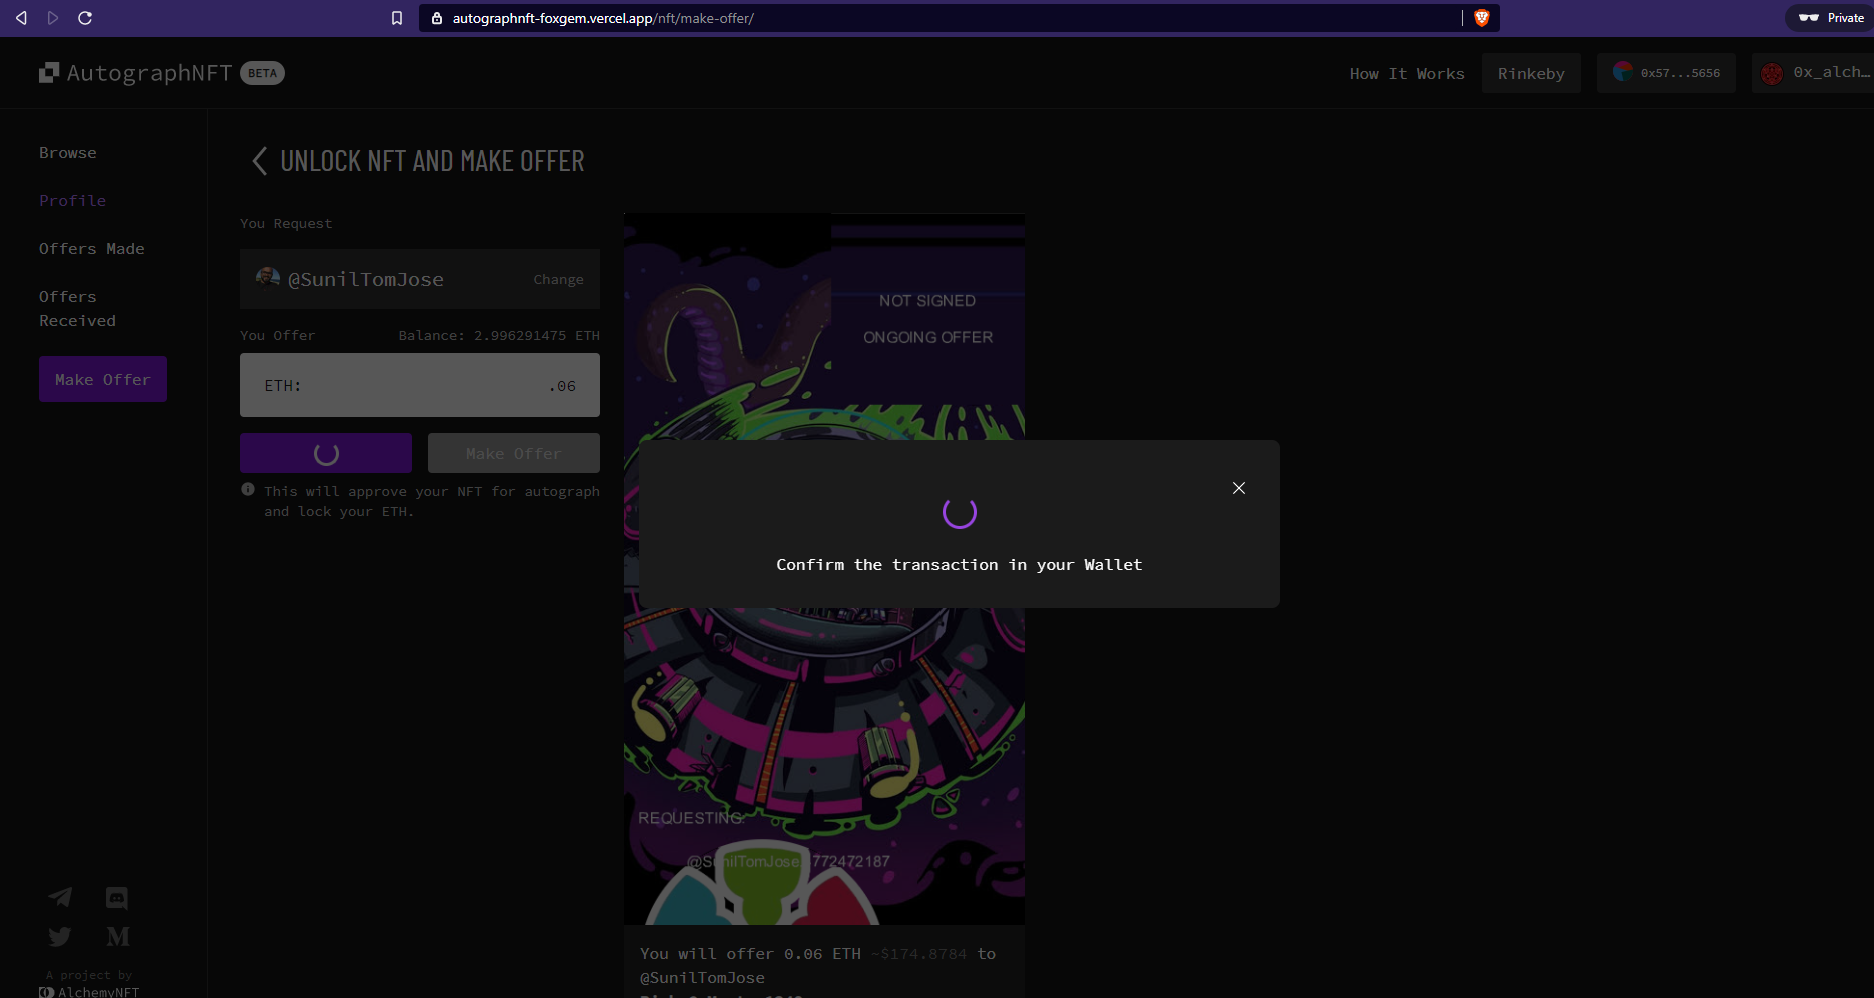This screenshot has height=998, width=1874.
Task: Click the info icon beside the approval note
Action: (248, 490)
